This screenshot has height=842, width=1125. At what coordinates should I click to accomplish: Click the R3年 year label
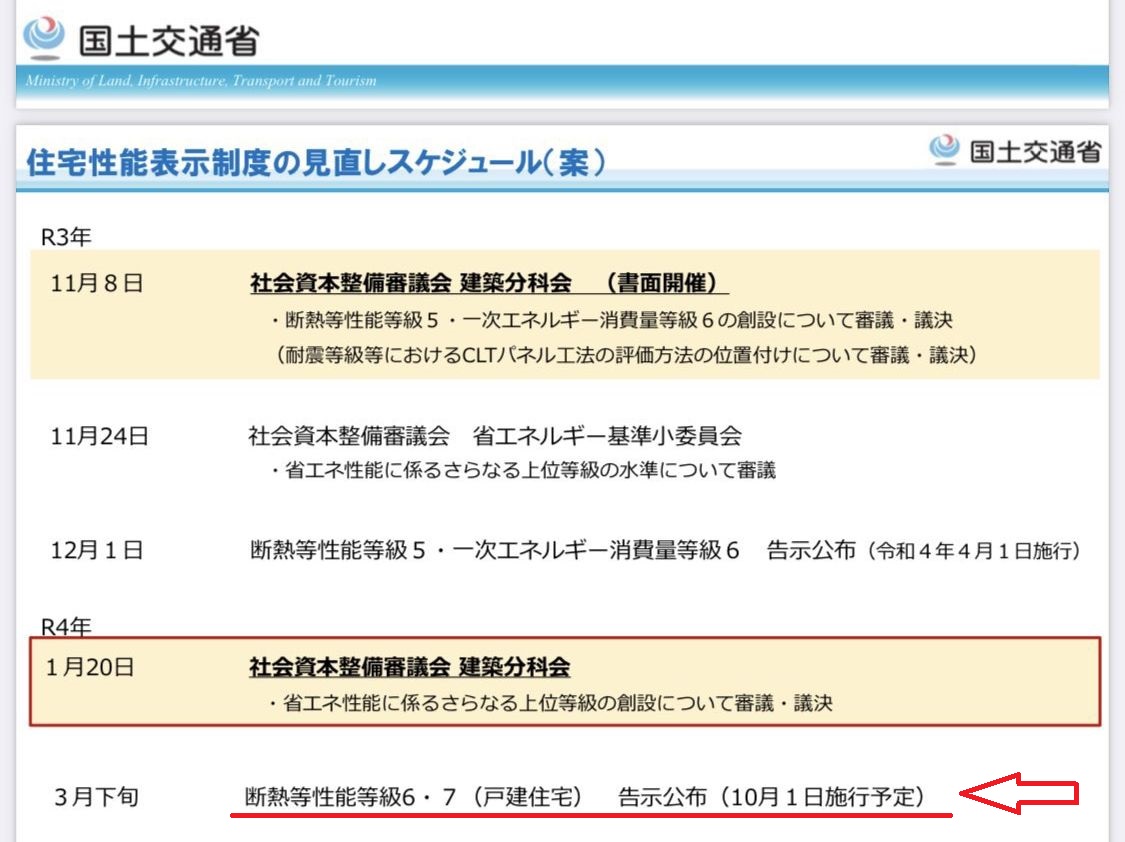point(66,237)
